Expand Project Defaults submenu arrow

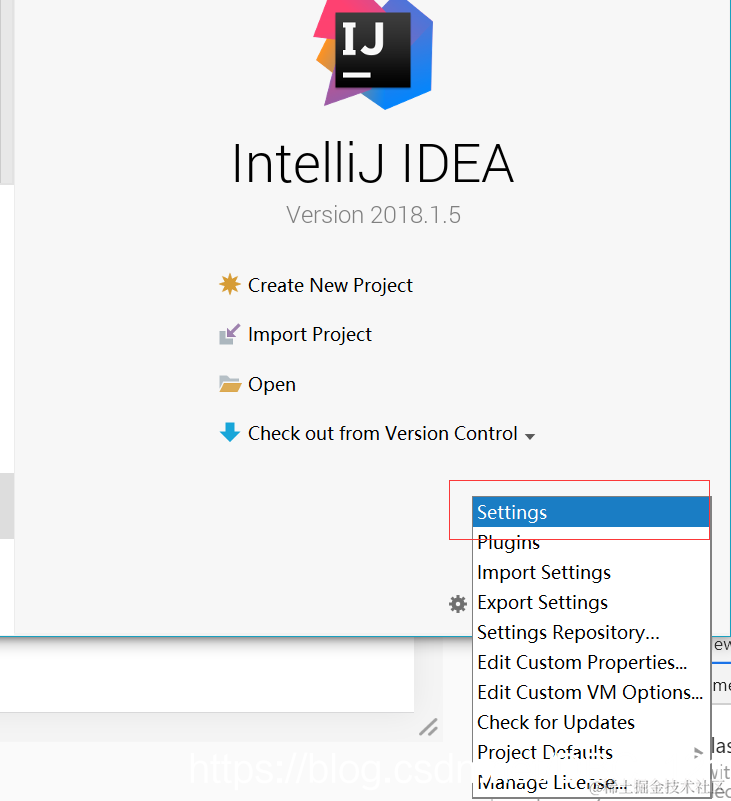point(698,752)
